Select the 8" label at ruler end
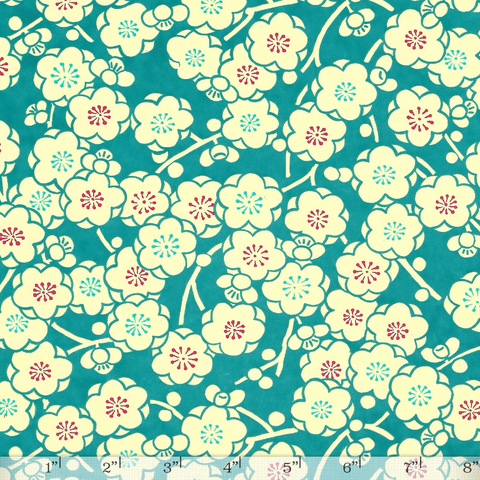The image size is (480, 480). coord(471,468)
